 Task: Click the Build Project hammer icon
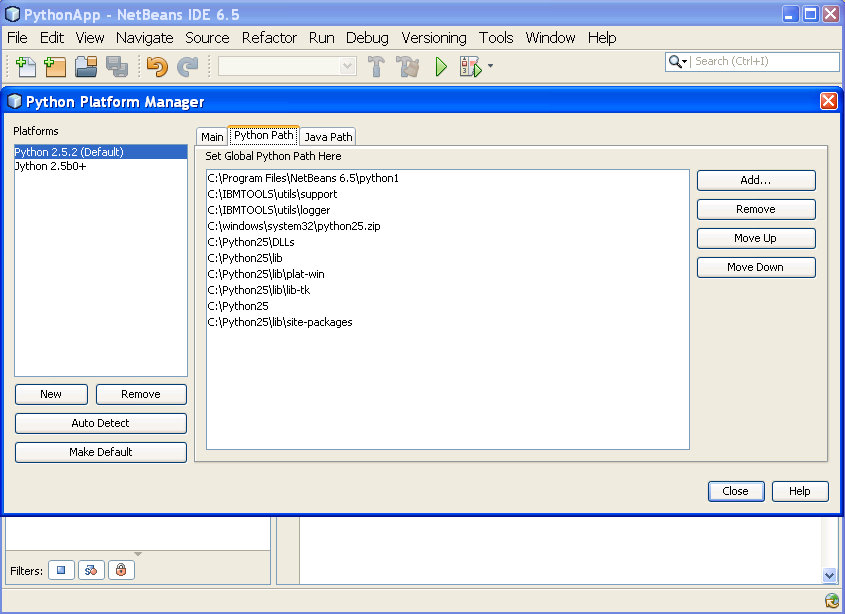pos(376,67)
